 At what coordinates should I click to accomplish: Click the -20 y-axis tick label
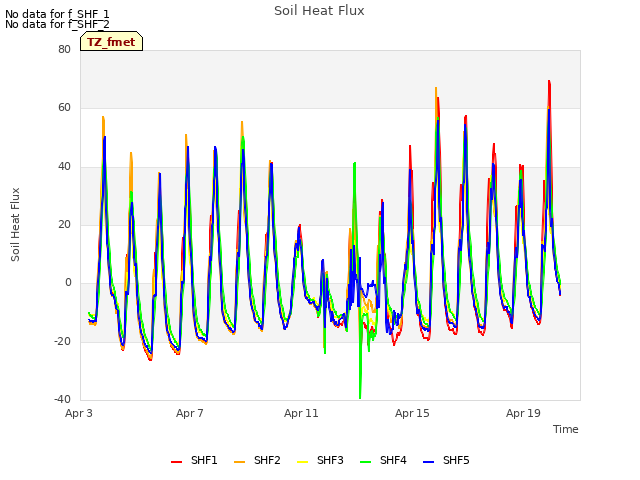point(62,341)
